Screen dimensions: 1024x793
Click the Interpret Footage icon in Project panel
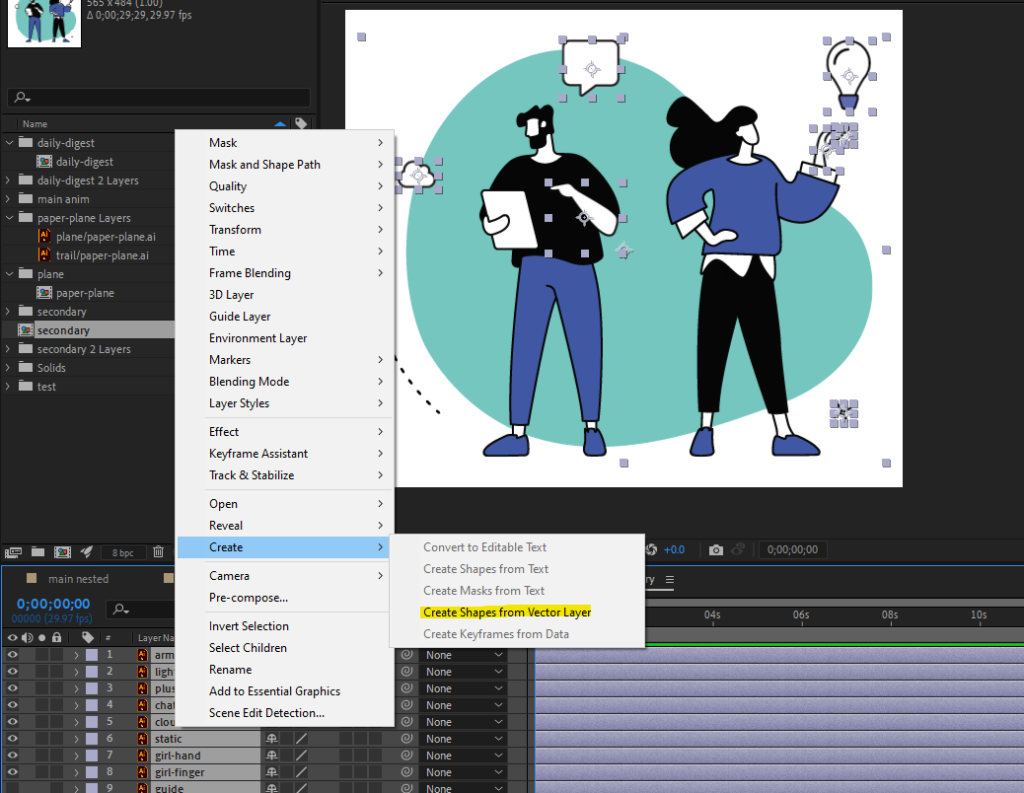pos(13,551)
